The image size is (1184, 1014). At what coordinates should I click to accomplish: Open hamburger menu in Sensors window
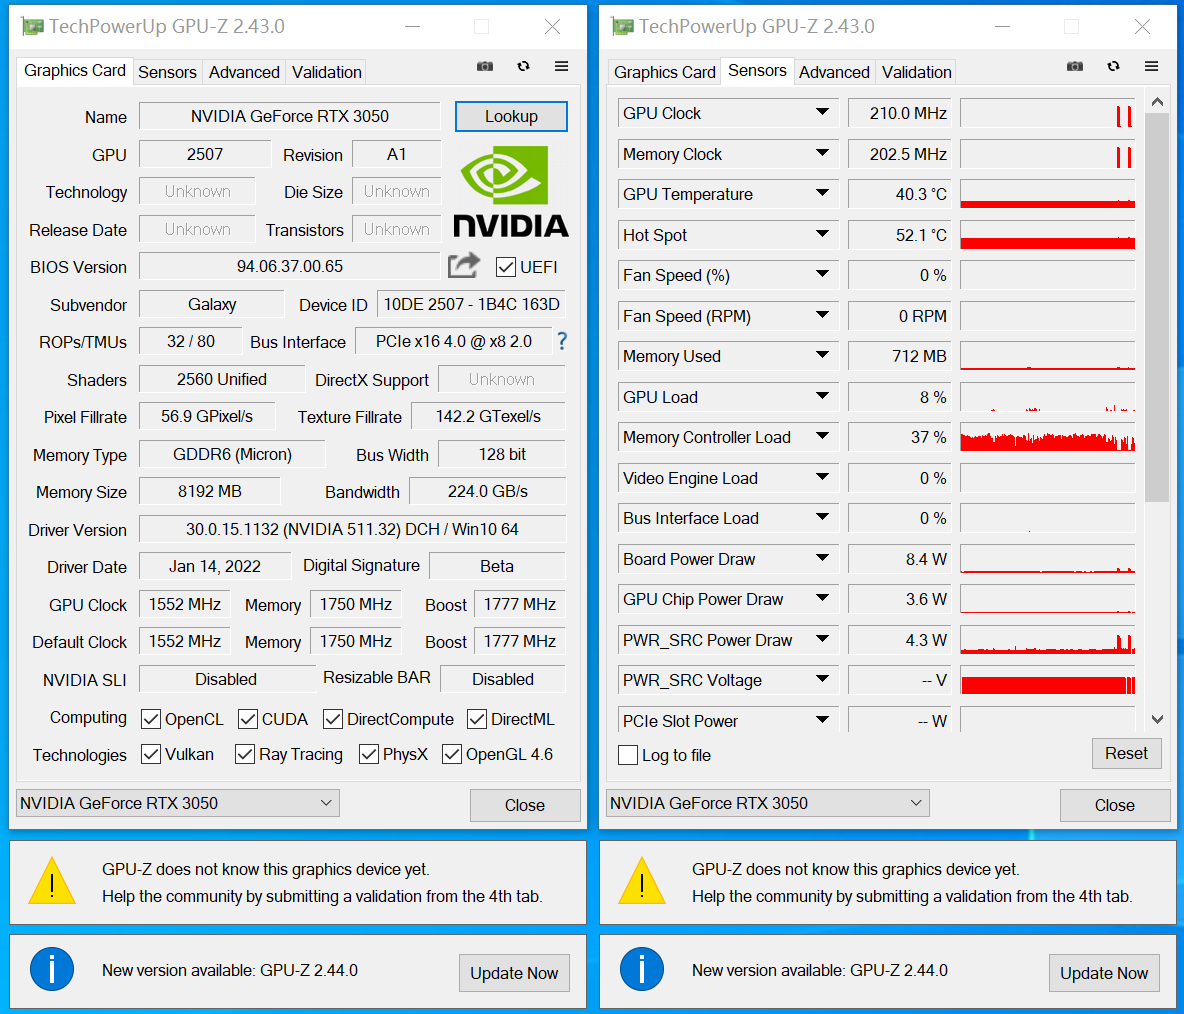click(x=1151, y=66)
